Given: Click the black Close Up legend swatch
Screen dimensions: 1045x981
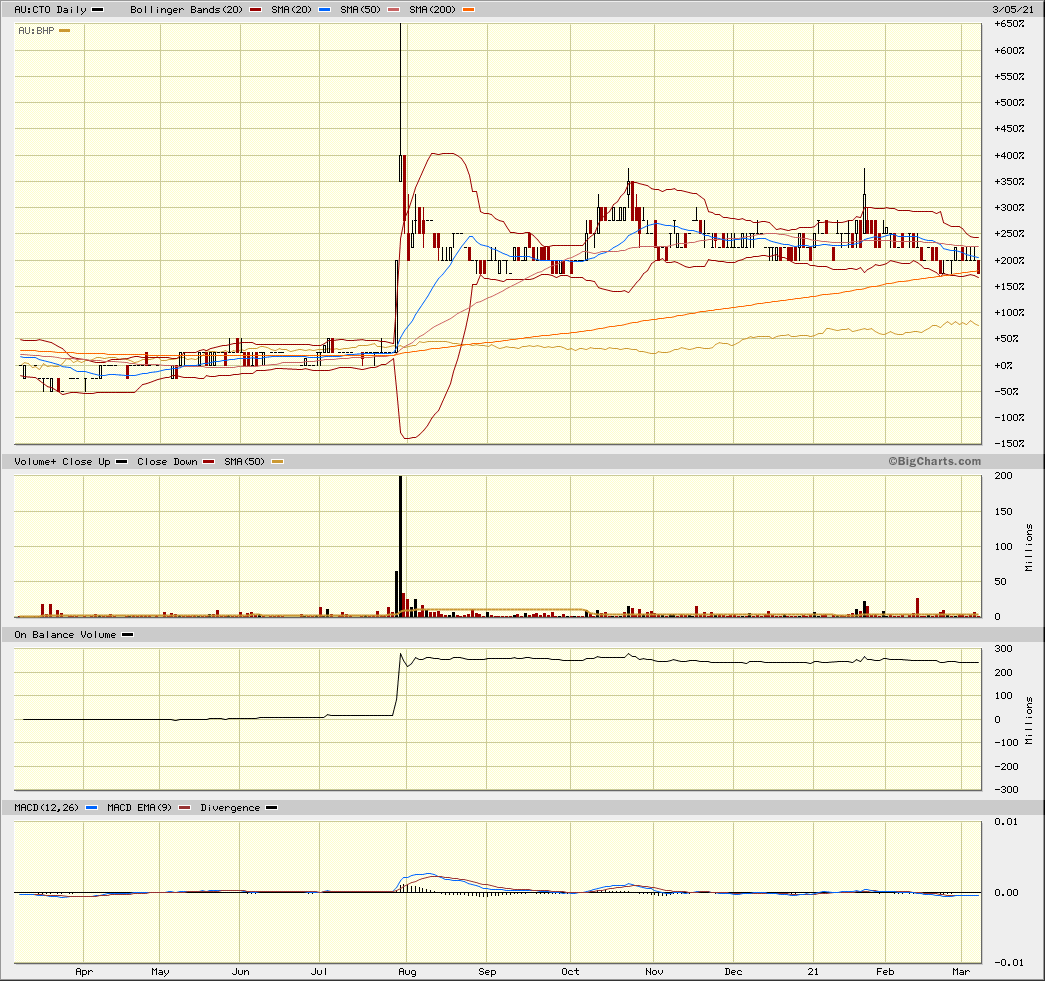Looking at the screenshot, I should [x=121, y=462].
